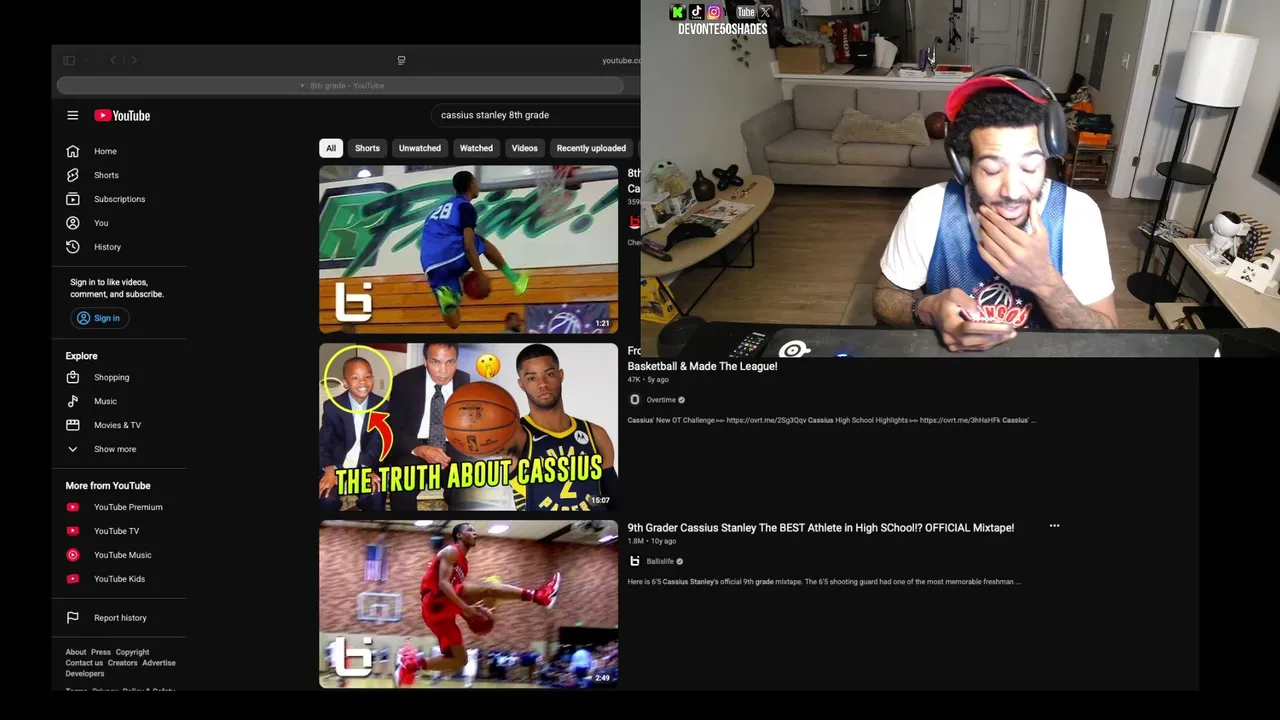
Task: Select the All filter chip
Action: click(330, 148)
